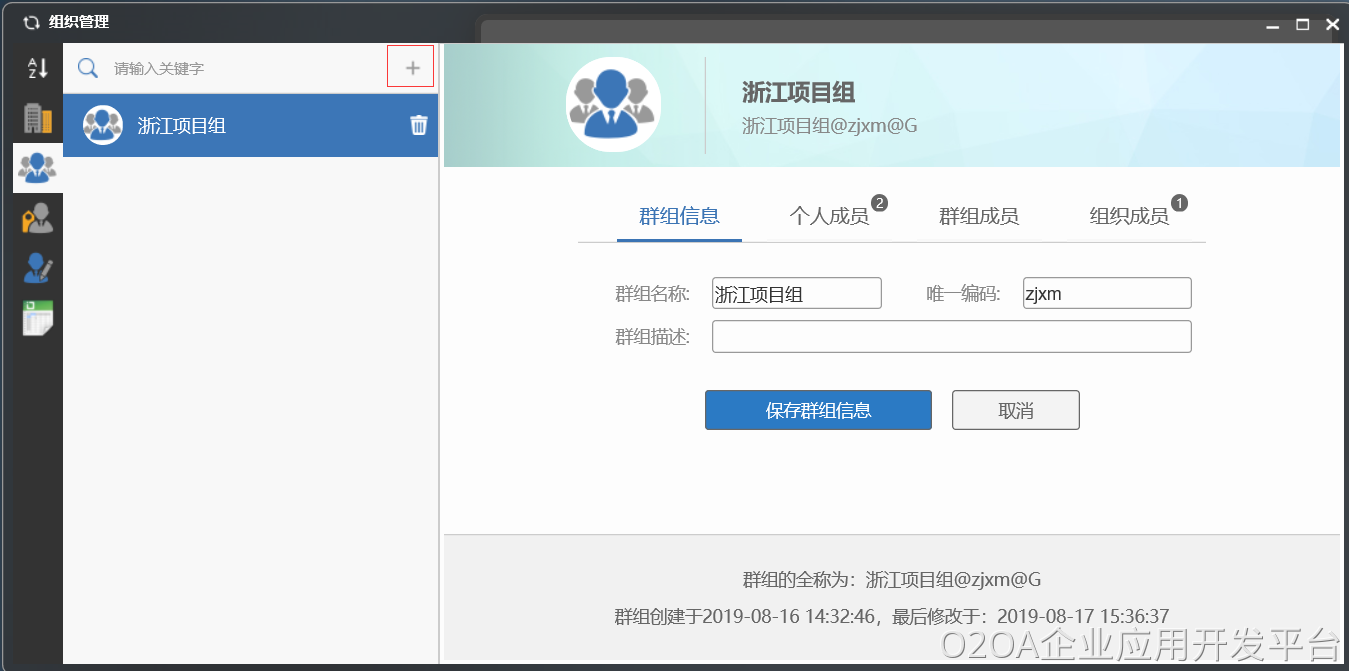
Task: Open organization management building icon
Action: (x=37, y=118)
